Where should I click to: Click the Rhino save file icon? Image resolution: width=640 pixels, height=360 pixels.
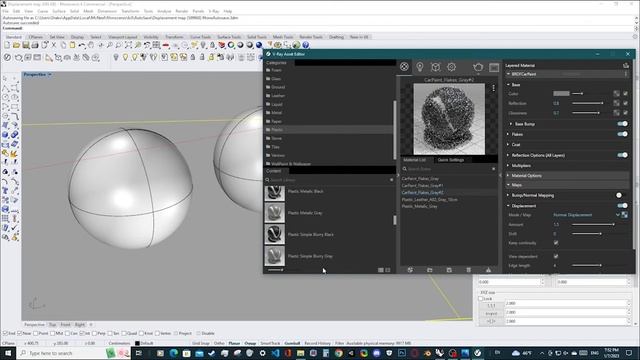pos(26,45)
